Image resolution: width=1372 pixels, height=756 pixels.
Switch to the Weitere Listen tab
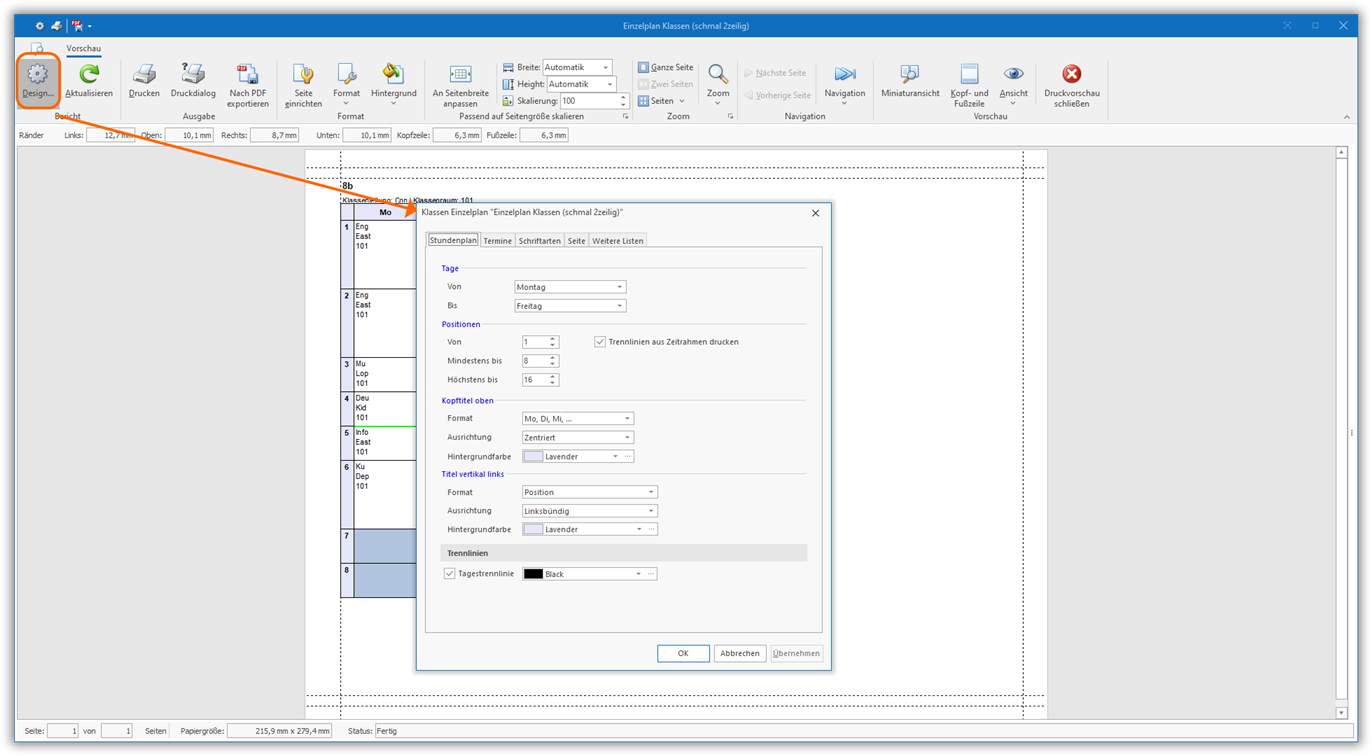tap(617, 241)
